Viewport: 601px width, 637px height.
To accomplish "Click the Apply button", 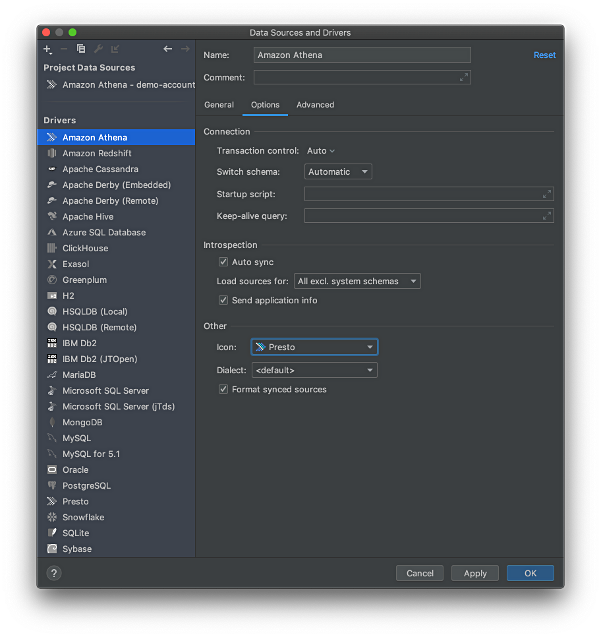I will 475,573.
